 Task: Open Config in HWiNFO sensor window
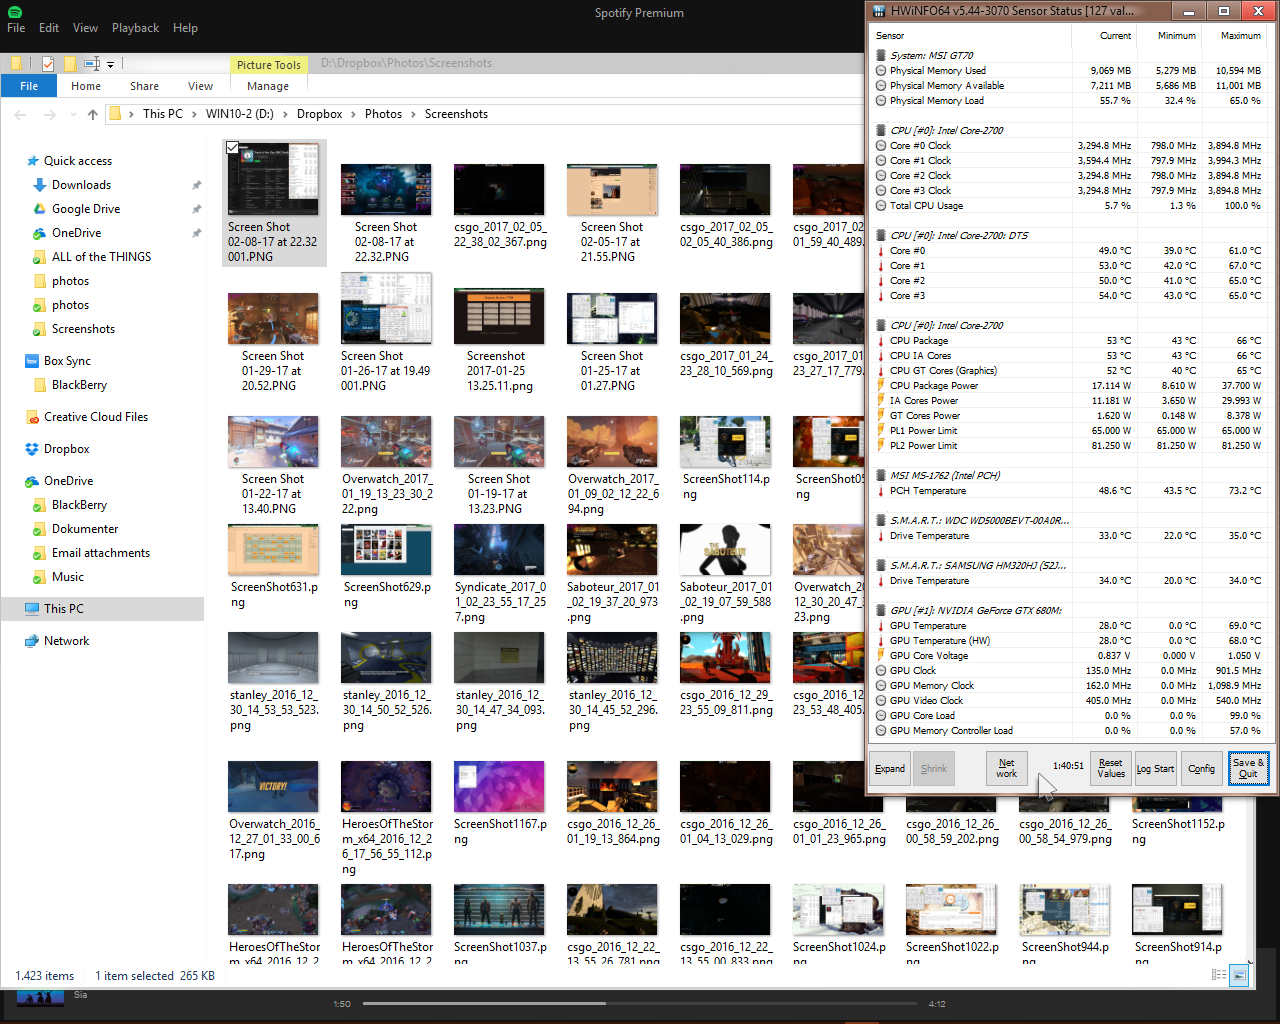click(1201, 769)
